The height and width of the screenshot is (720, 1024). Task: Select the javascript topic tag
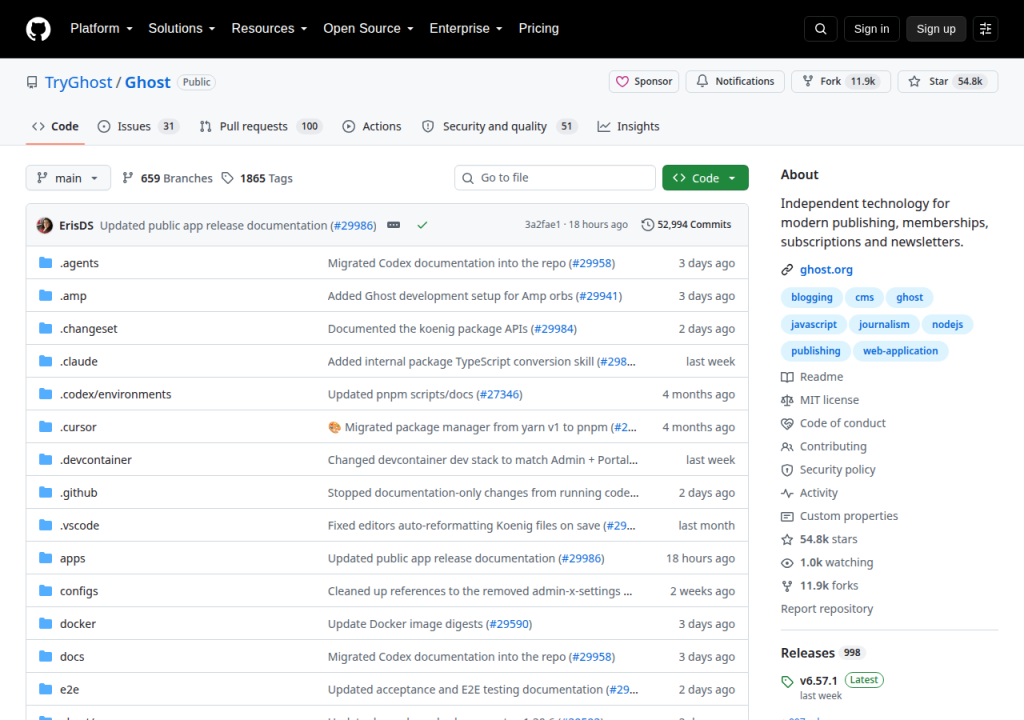coord(814,324)
